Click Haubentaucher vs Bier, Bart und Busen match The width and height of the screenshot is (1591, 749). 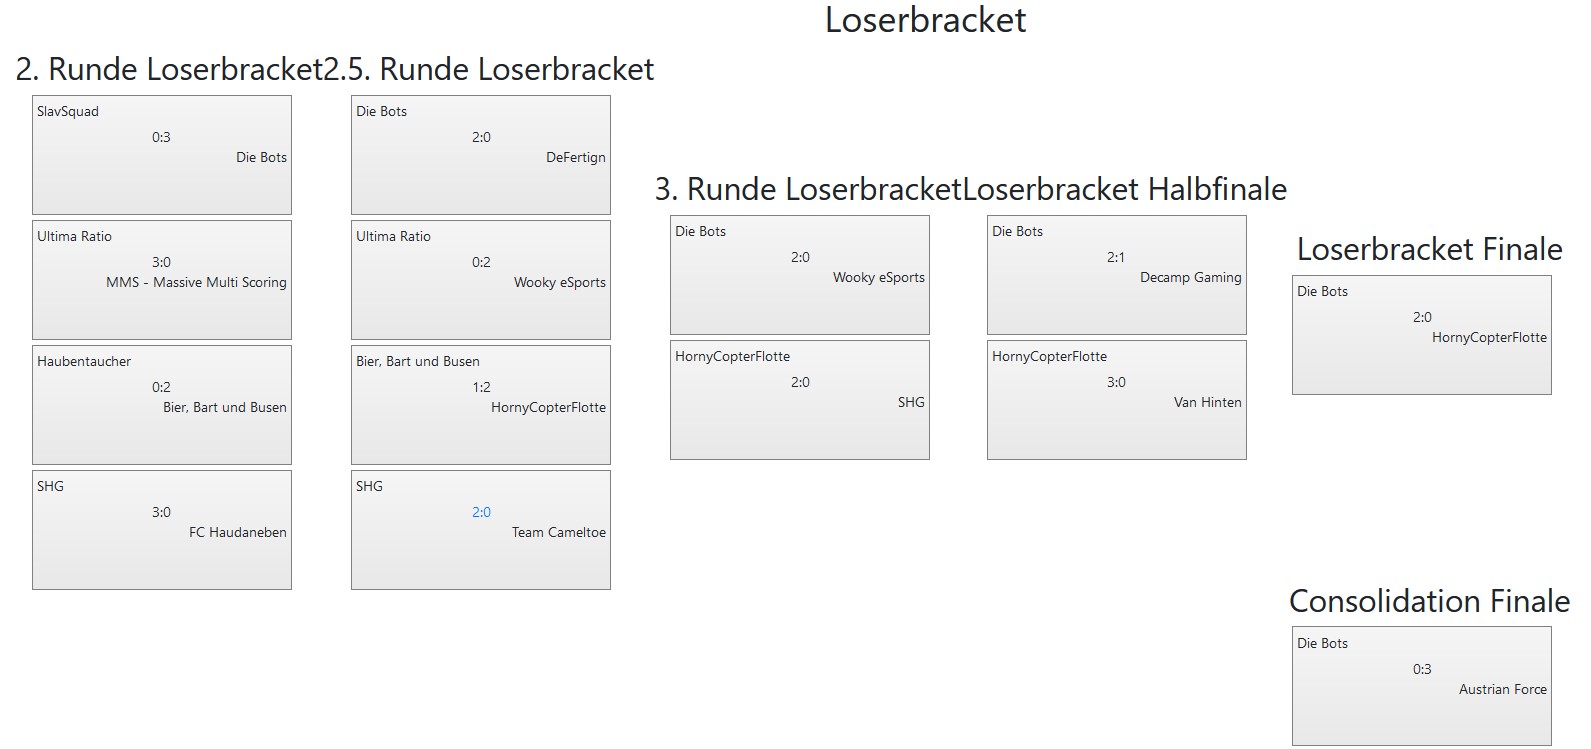(x=162, y=405)
